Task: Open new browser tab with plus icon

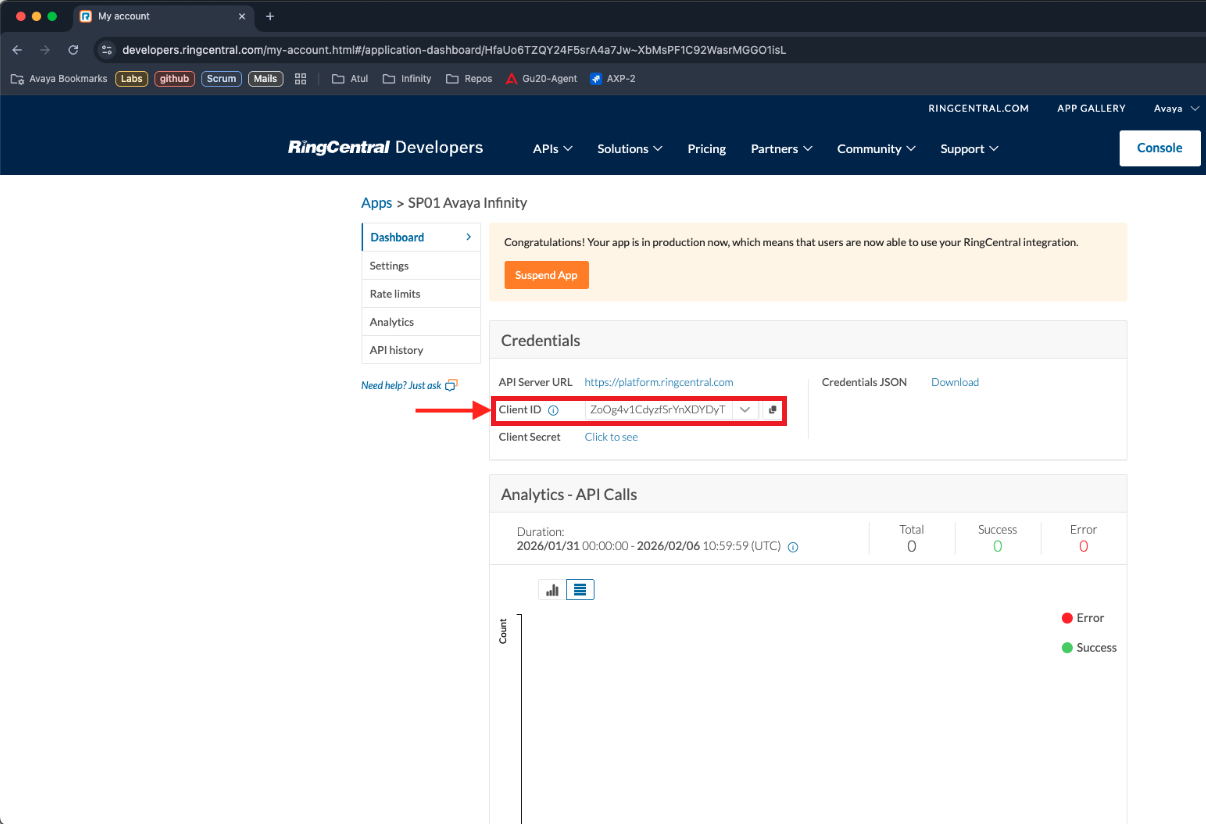Action: pos(270,16)
